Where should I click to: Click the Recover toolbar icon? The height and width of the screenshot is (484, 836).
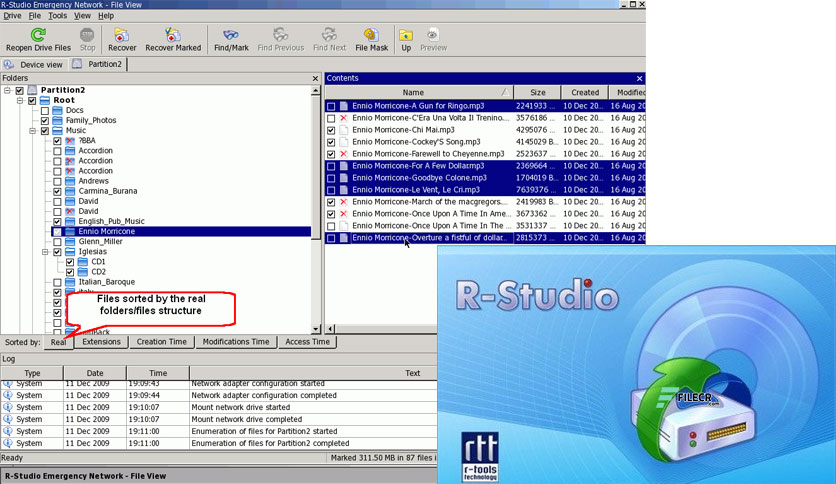(x=122, y=35)
